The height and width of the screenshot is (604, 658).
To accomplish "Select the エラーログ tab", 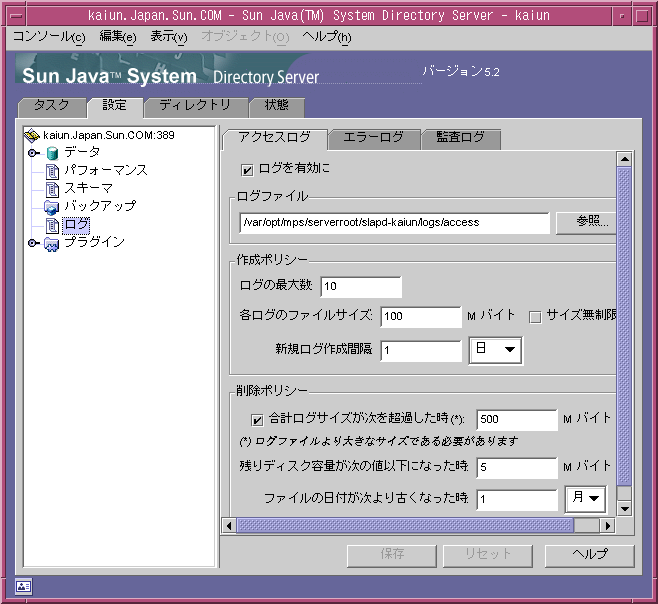I will tap(373, 138).
